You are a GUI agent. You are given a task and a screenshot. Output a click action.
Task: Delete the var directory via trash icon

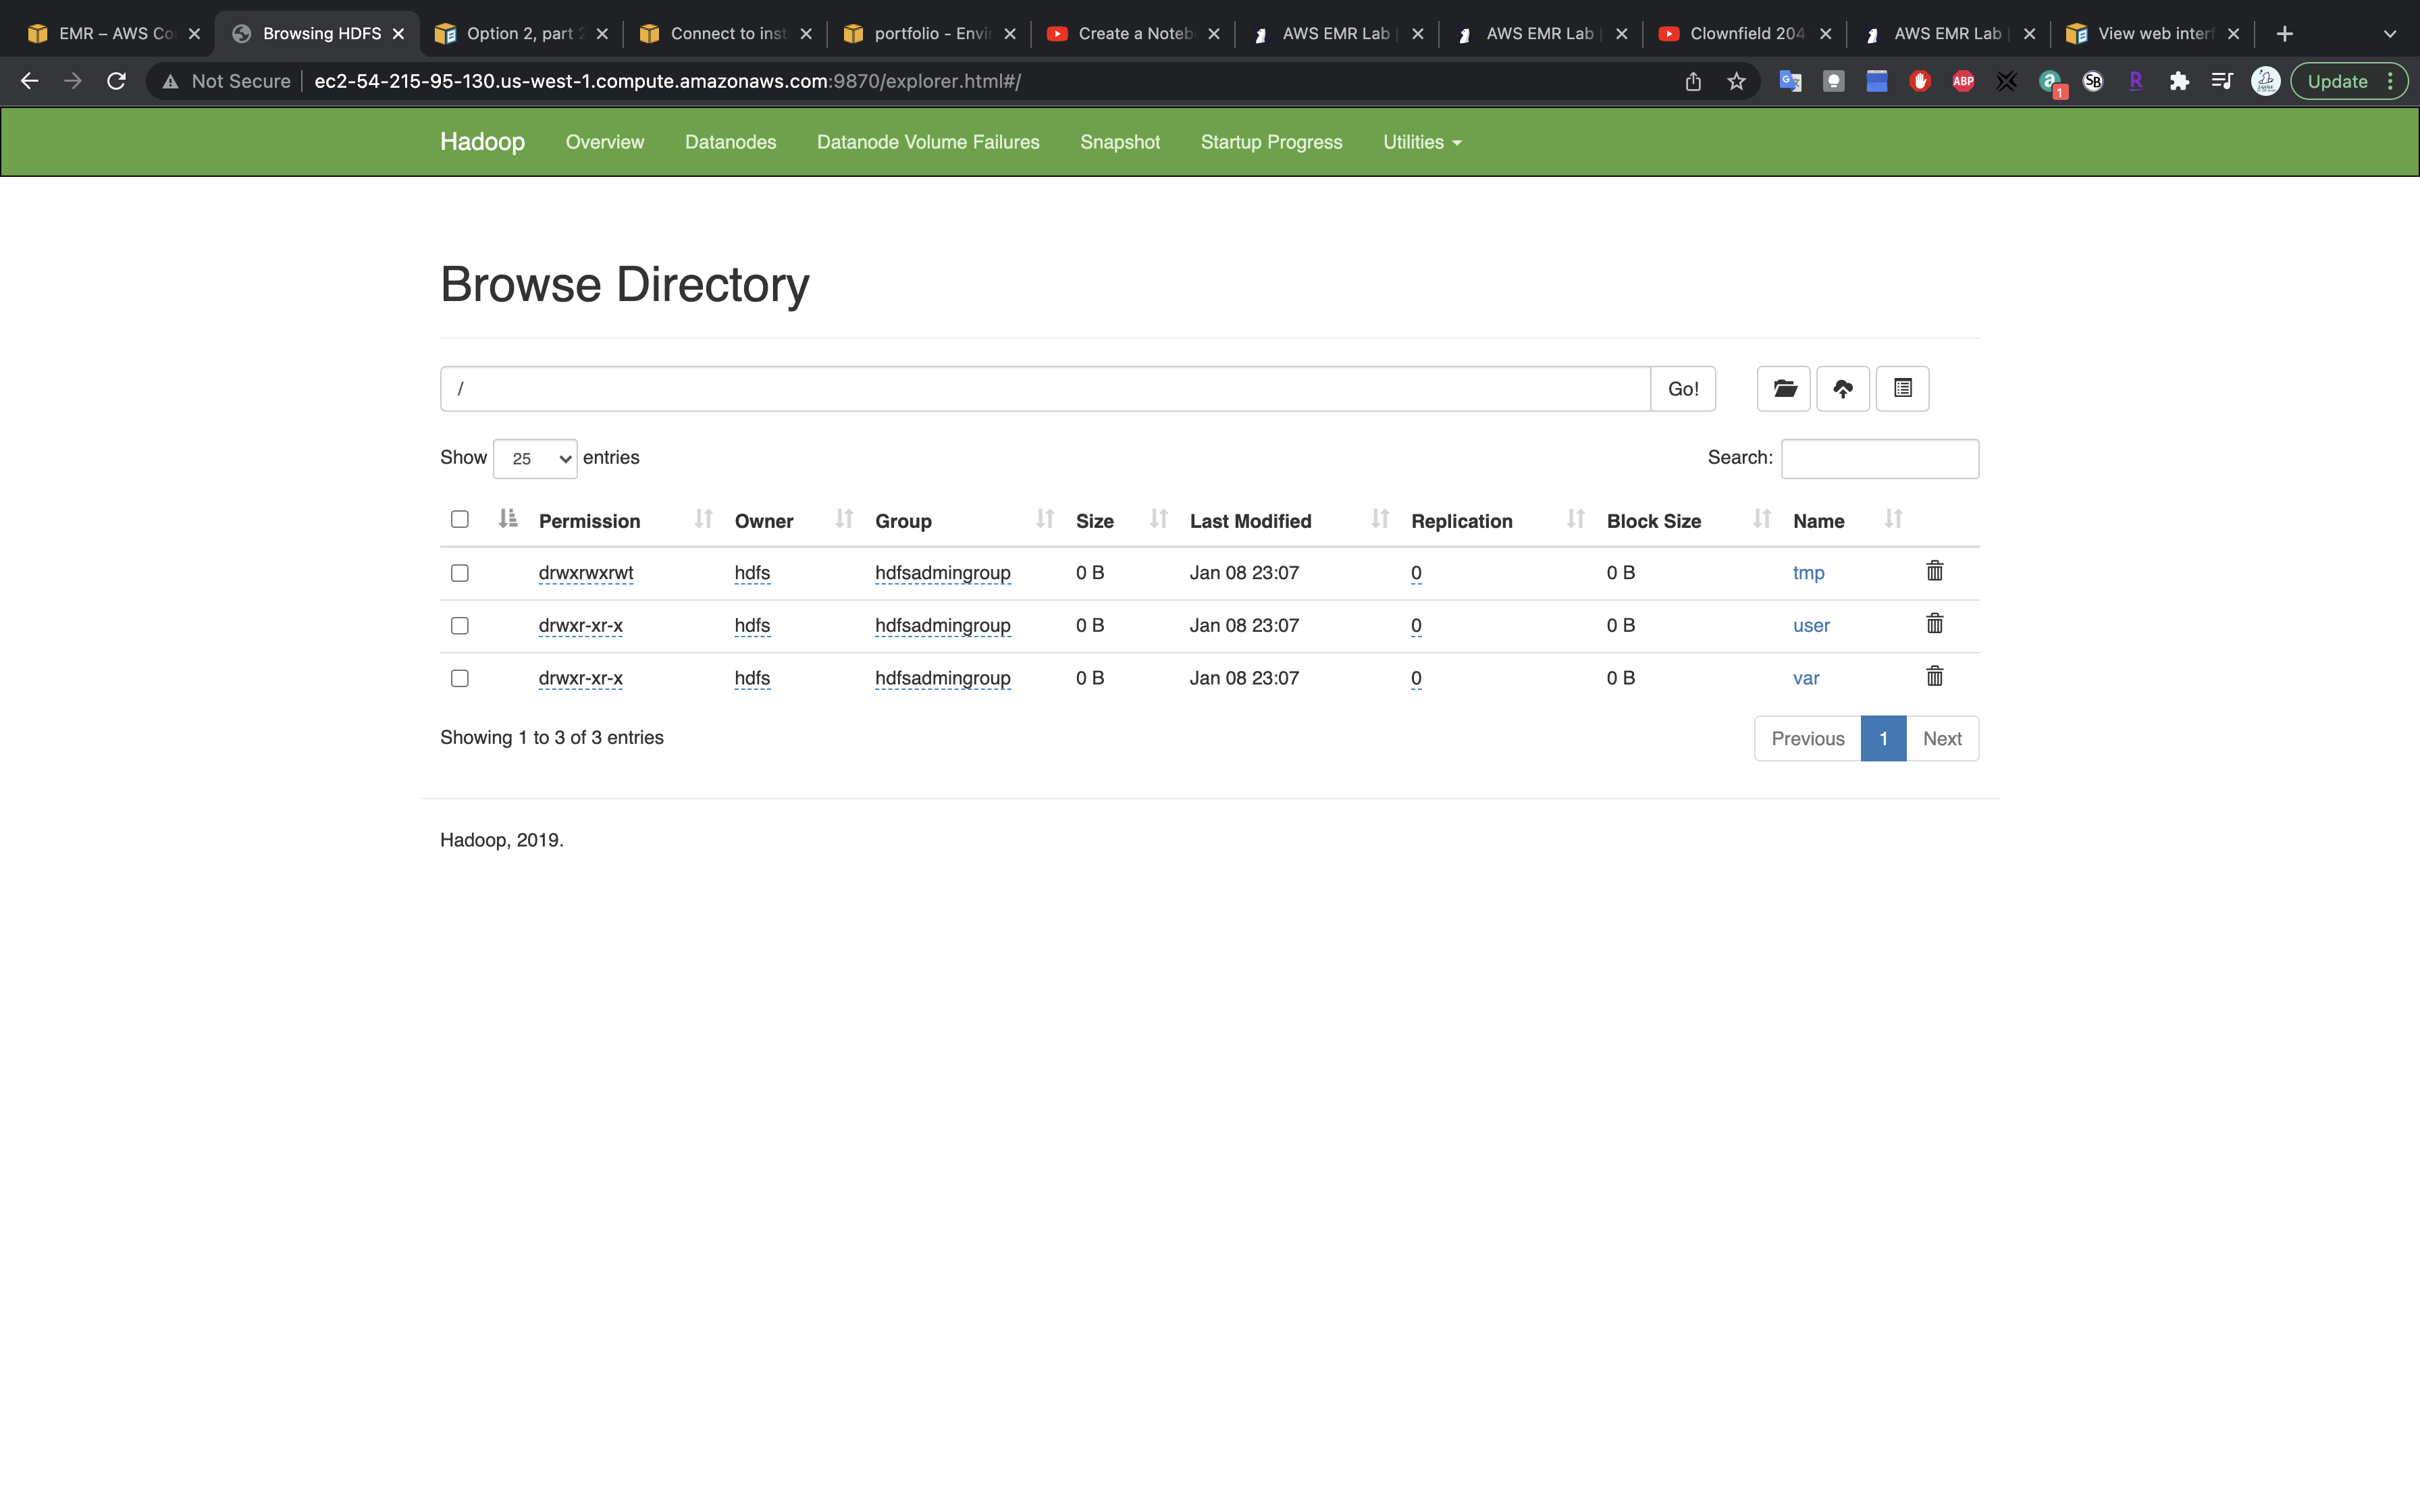pyautogui.click(x=1934, y=677)
